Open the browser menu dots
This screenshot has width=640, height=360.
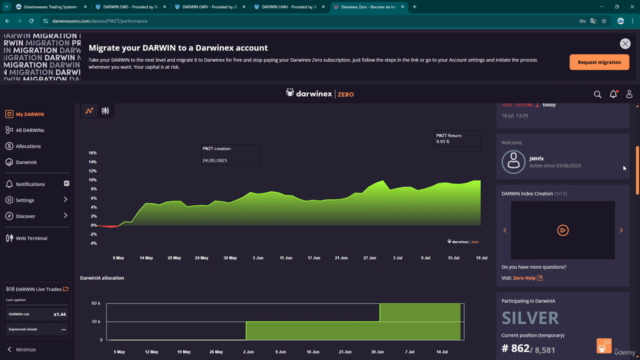(633, 21)
